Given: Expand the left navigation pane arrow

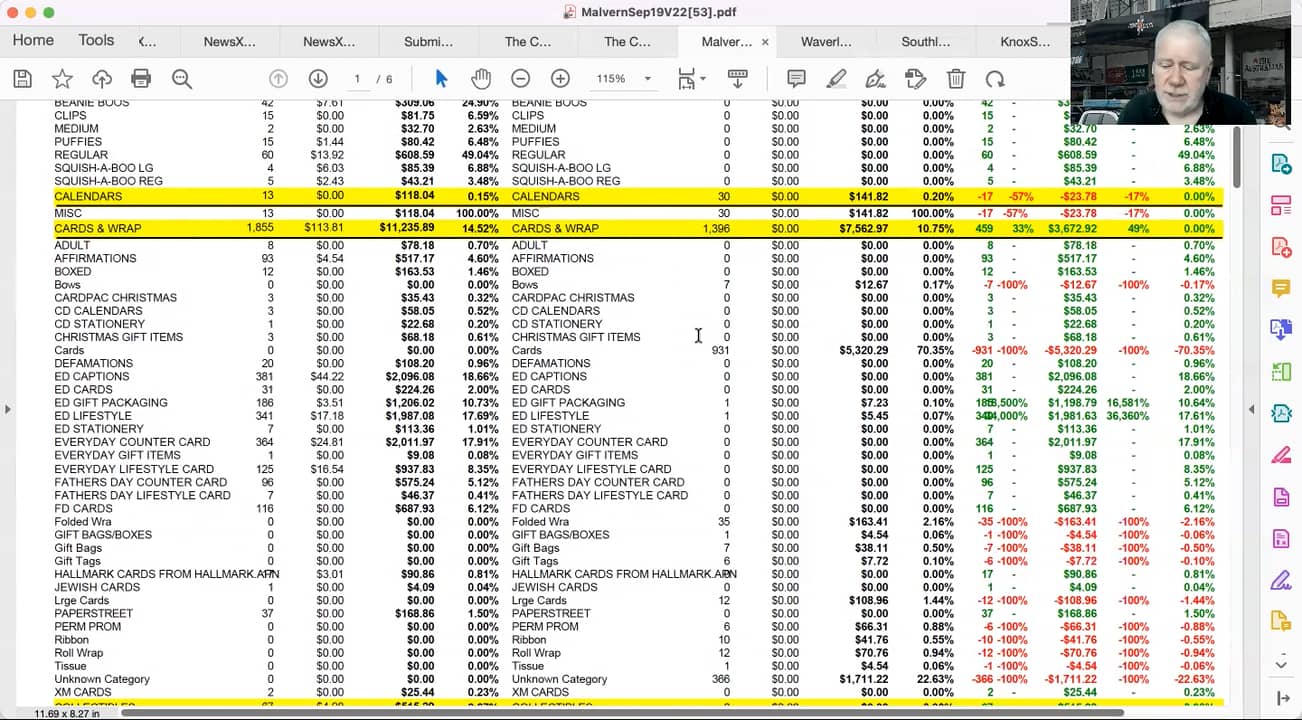Looking at the screenshot, I should (x=7, y=409).
